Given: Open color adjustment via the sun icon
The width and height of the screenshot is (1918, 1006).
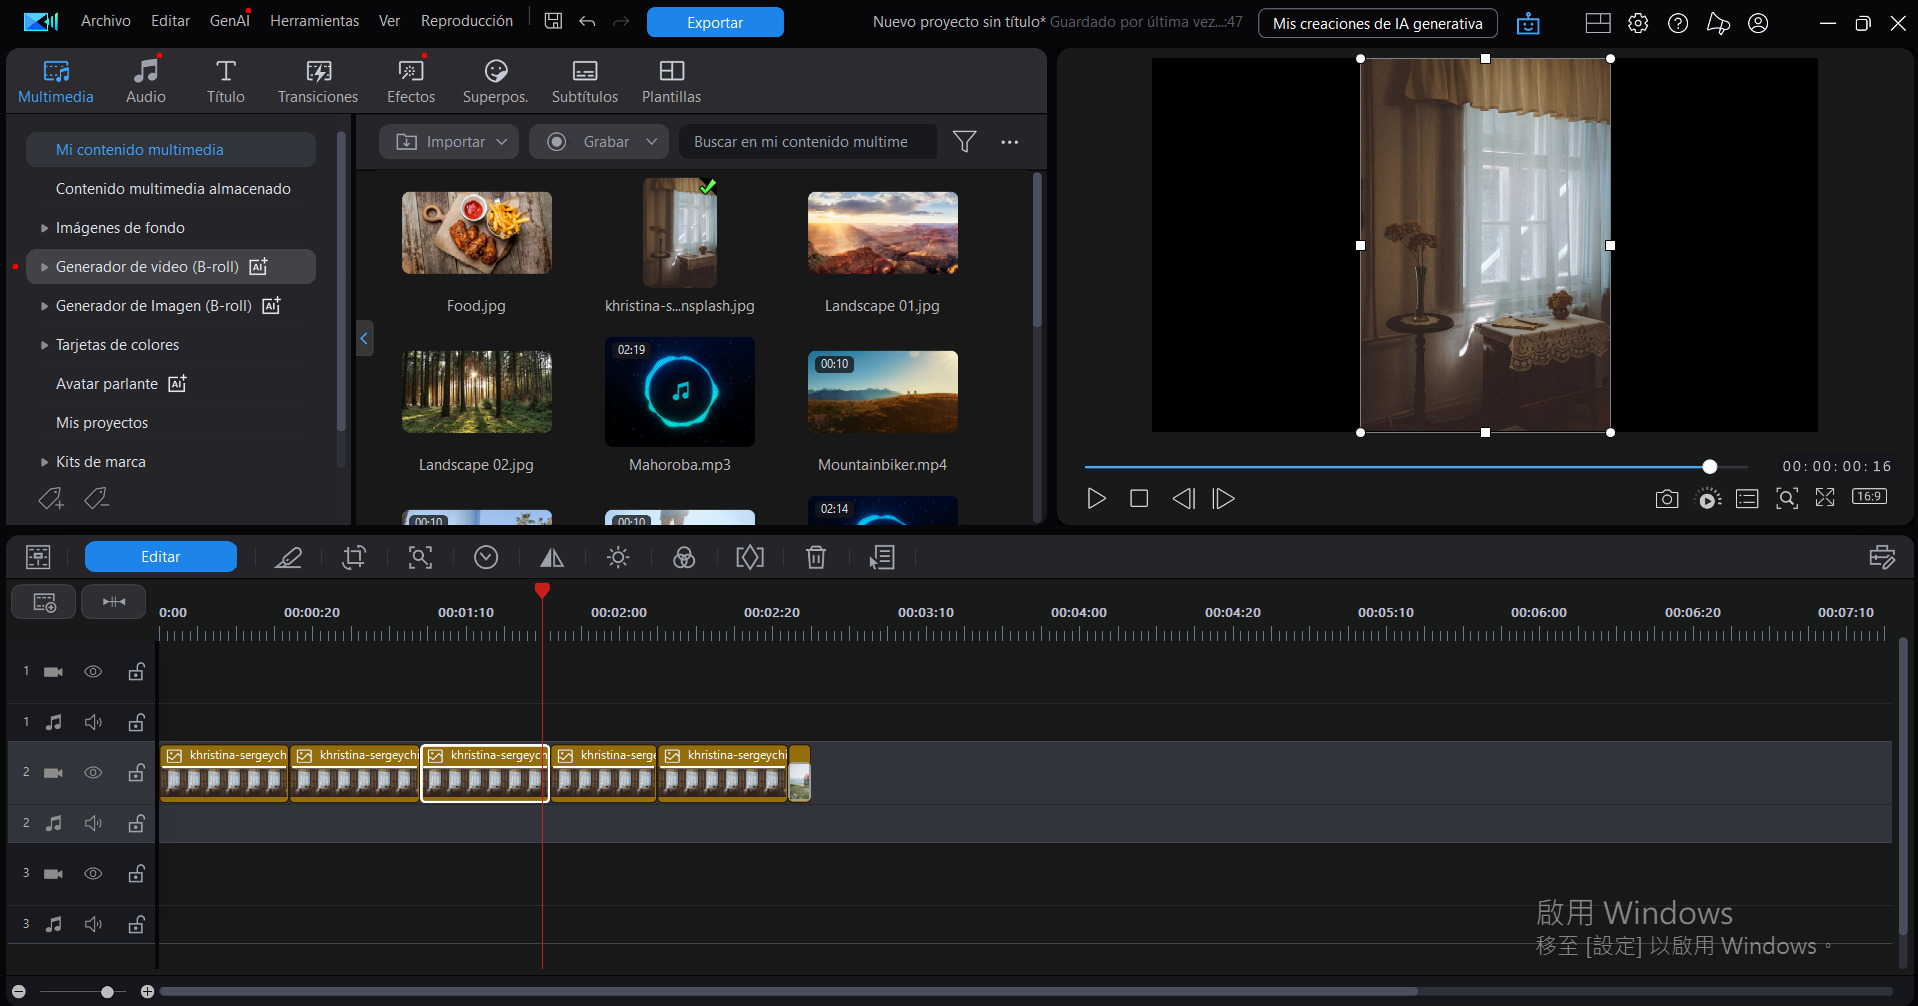Looking at the screenshot, I should coord(618,557).
